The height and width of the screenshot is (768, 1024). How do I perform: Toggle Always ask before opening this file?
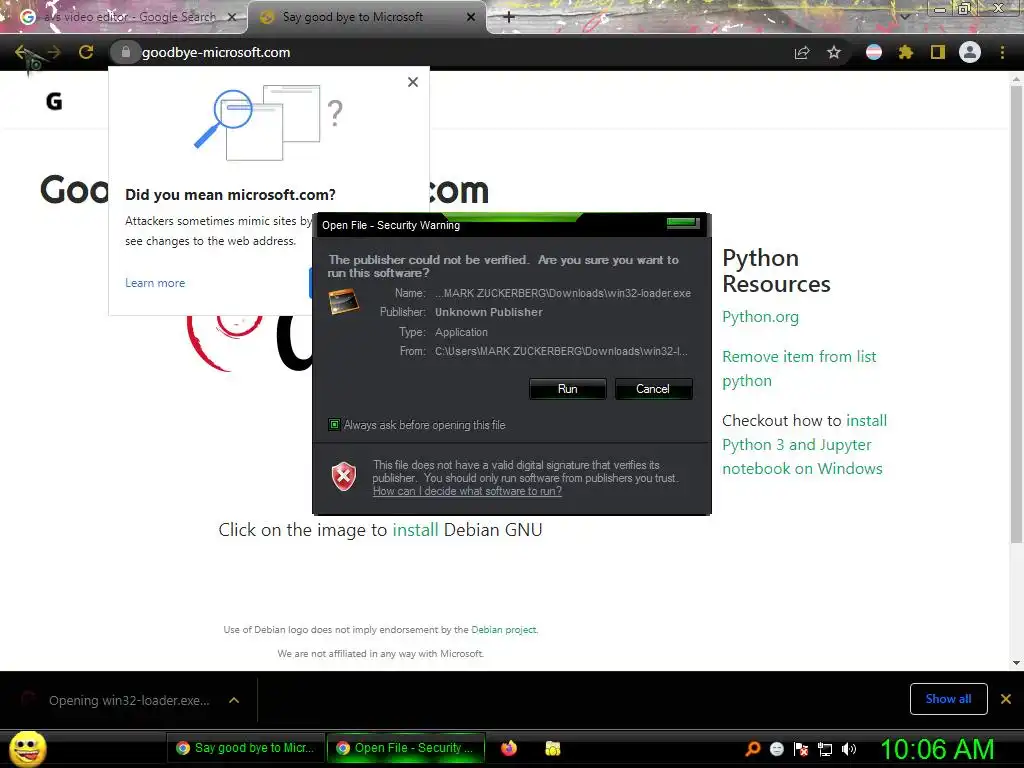pos(334,424)
